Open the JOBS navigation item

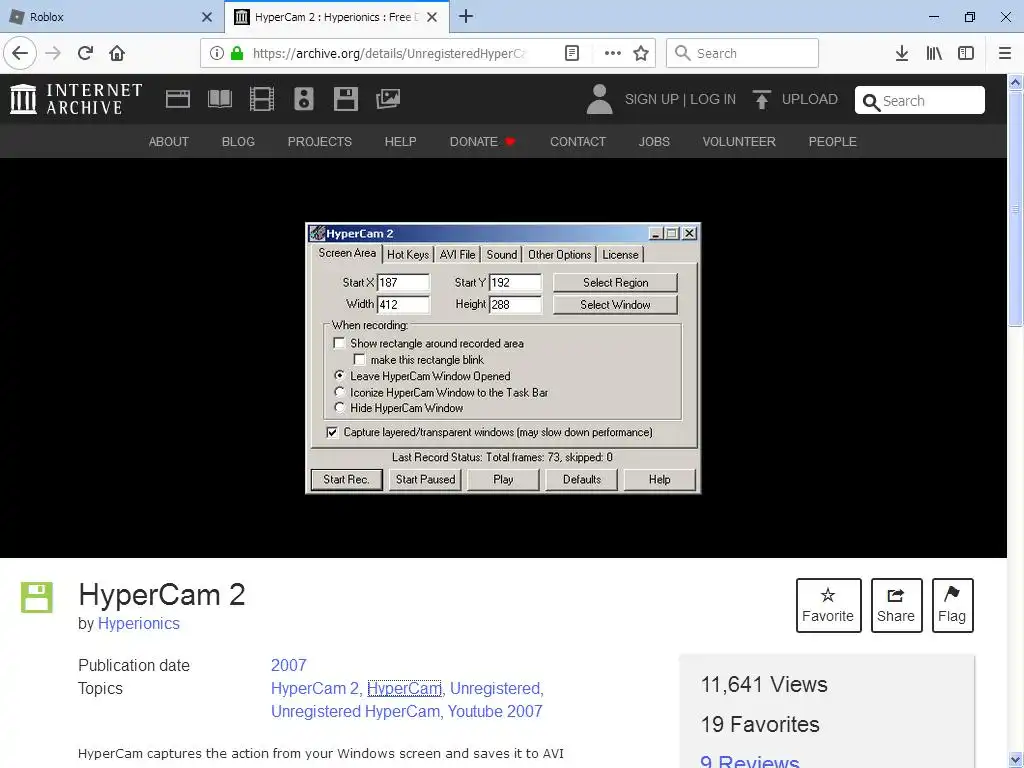tap(654, 142)
